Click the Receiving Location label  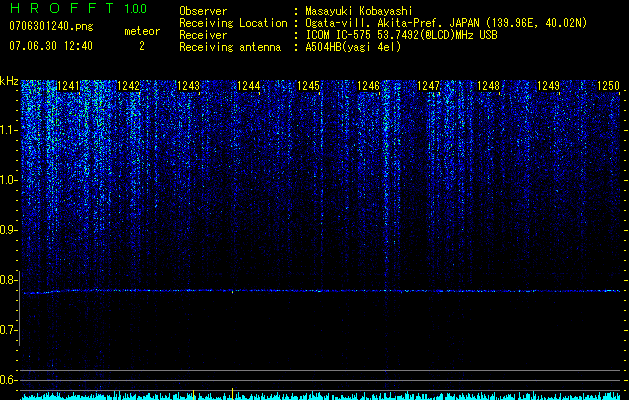click(x=233, y=23)
